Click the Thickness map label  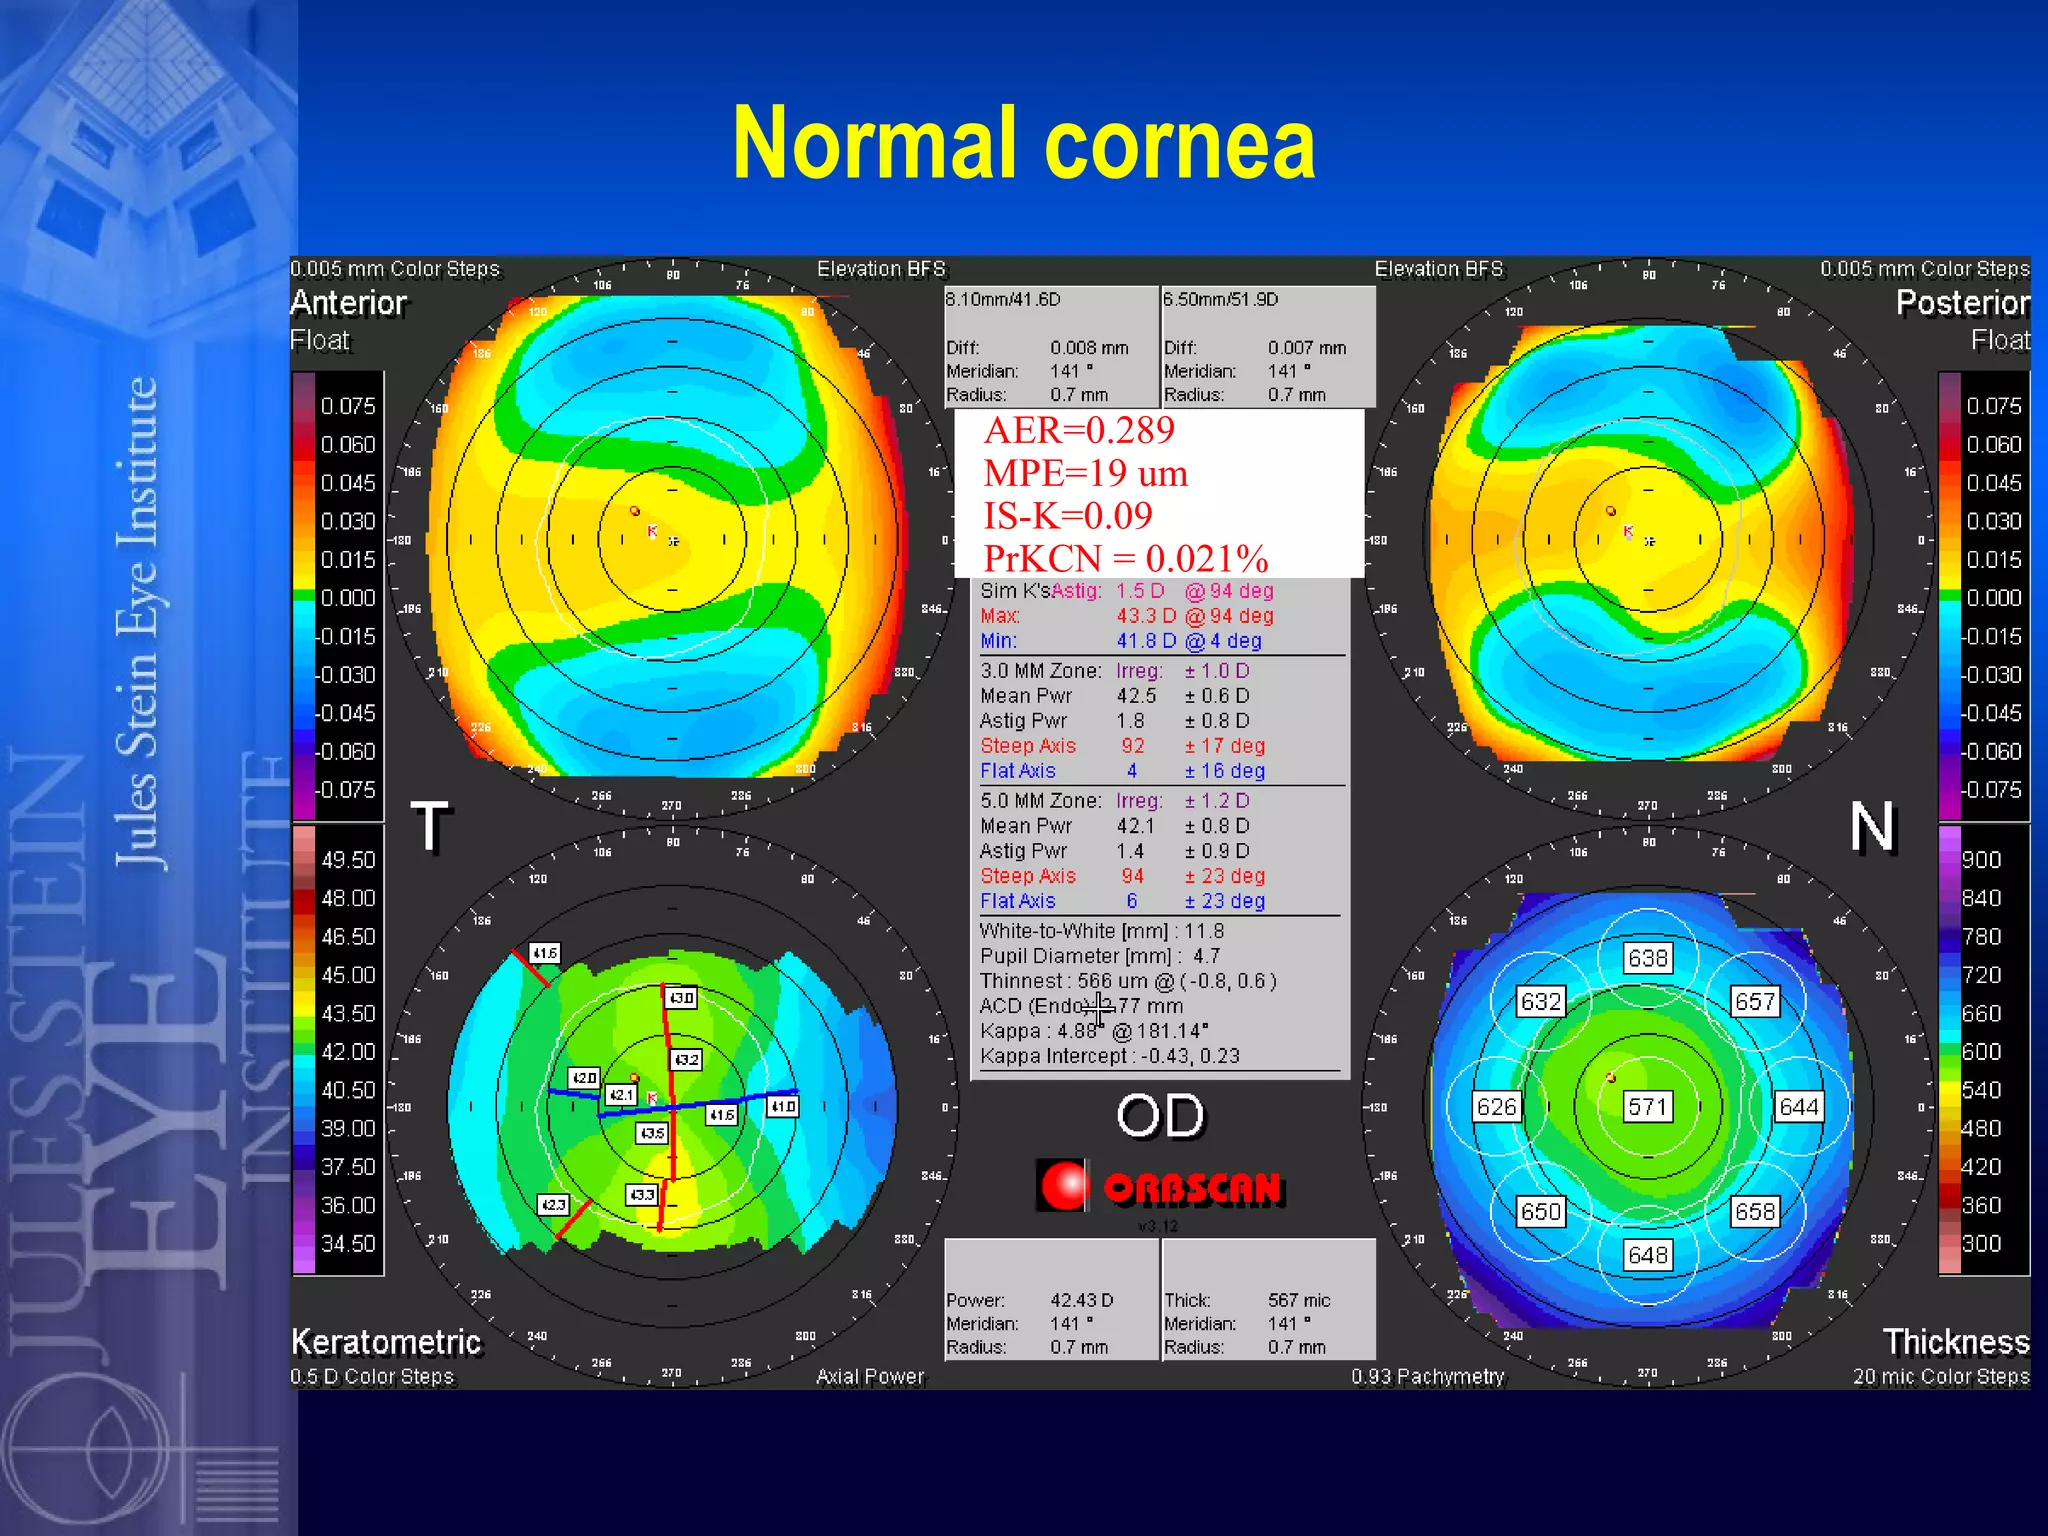click(x=1956, y=1342)
